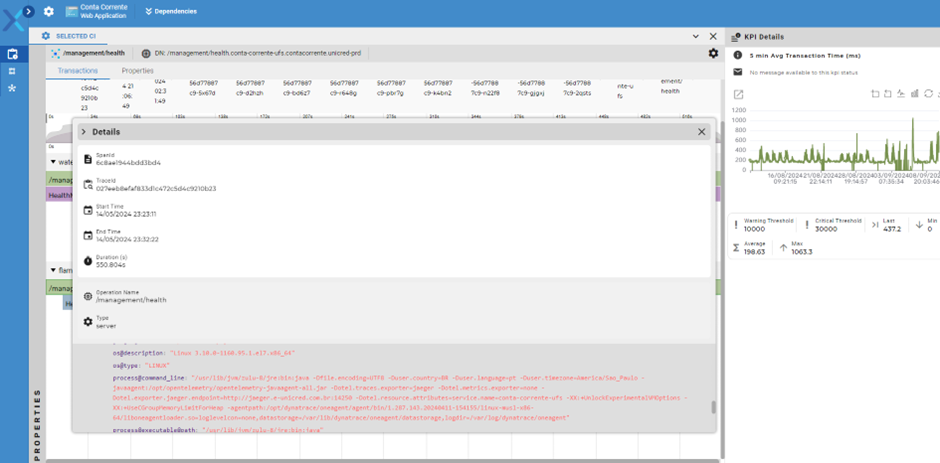The image size is (940, 463).
Task: Click the End Time calendar icon
Action: (x=88, y=235)
